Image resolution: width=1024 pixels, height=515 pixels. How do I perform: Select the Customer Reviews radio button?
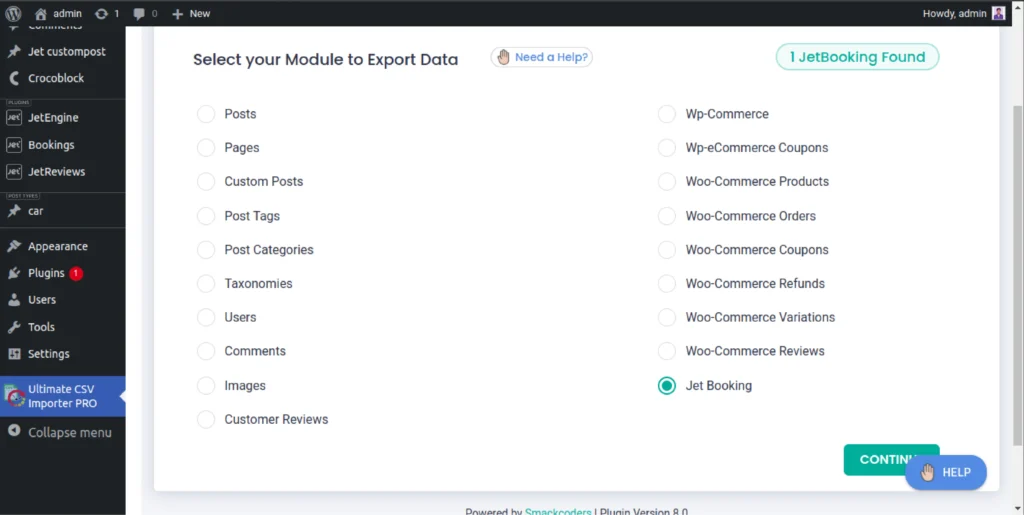[x=206, y=420]
